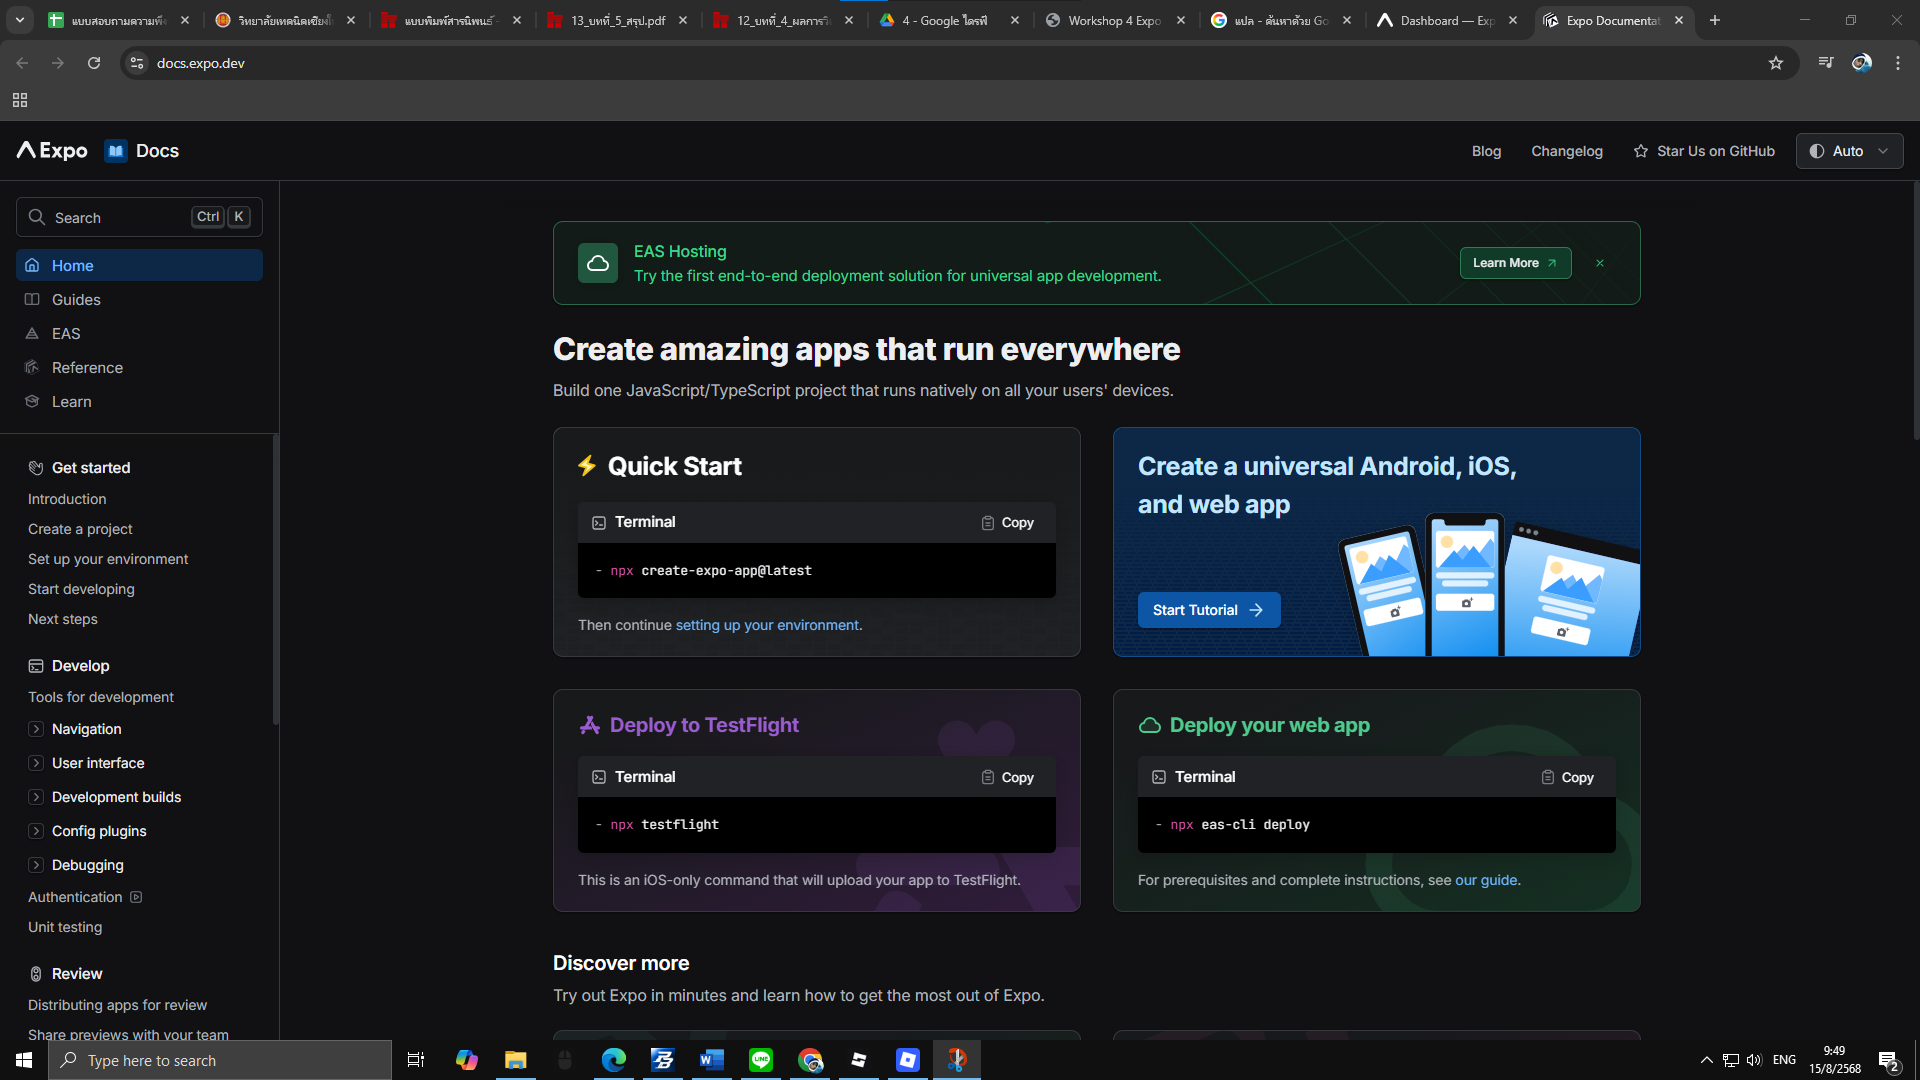Copy the create-expo-app terminal command
Viewport: 1920px width, 1080px height.
[x=1008, y=523]
